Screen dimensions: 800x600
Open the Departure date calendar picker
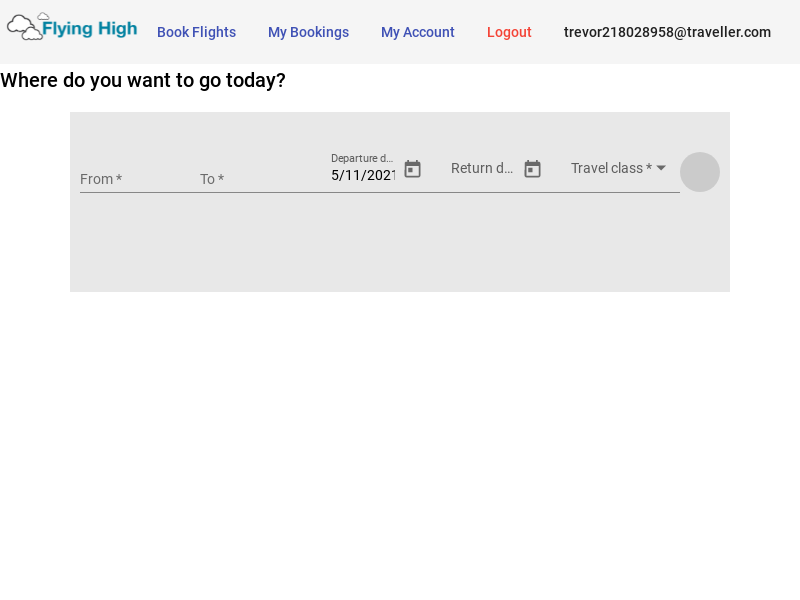412,169
